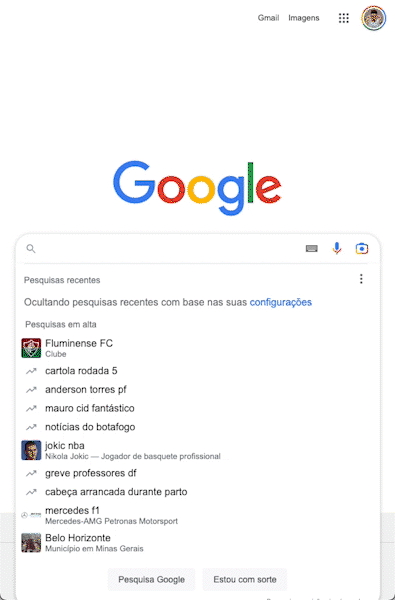
Task: Start voice search with microphone icon
Action: [x=336, y=249]
